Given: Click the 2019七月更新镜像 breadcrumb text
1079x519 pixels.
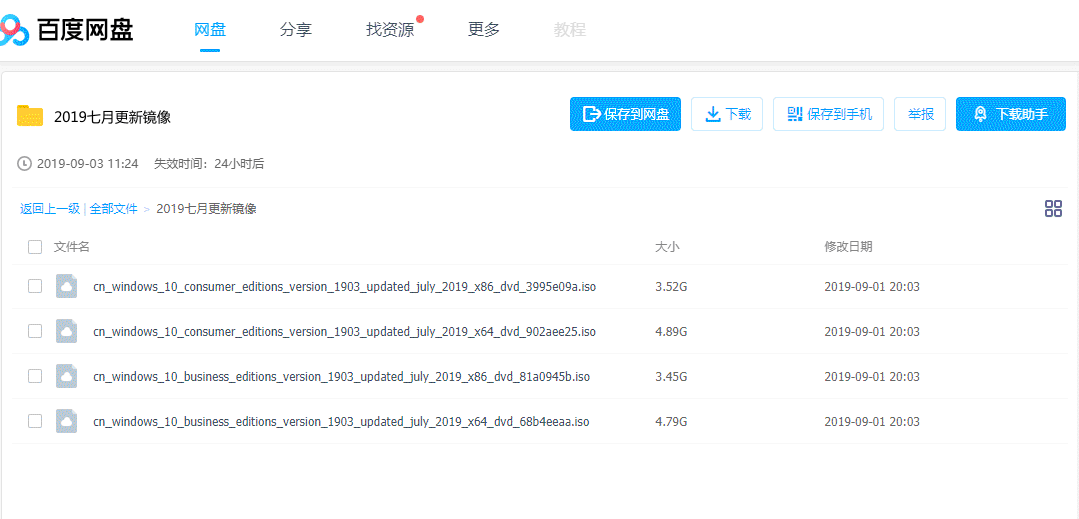Looking at the screenshot, I should point(206,209).
